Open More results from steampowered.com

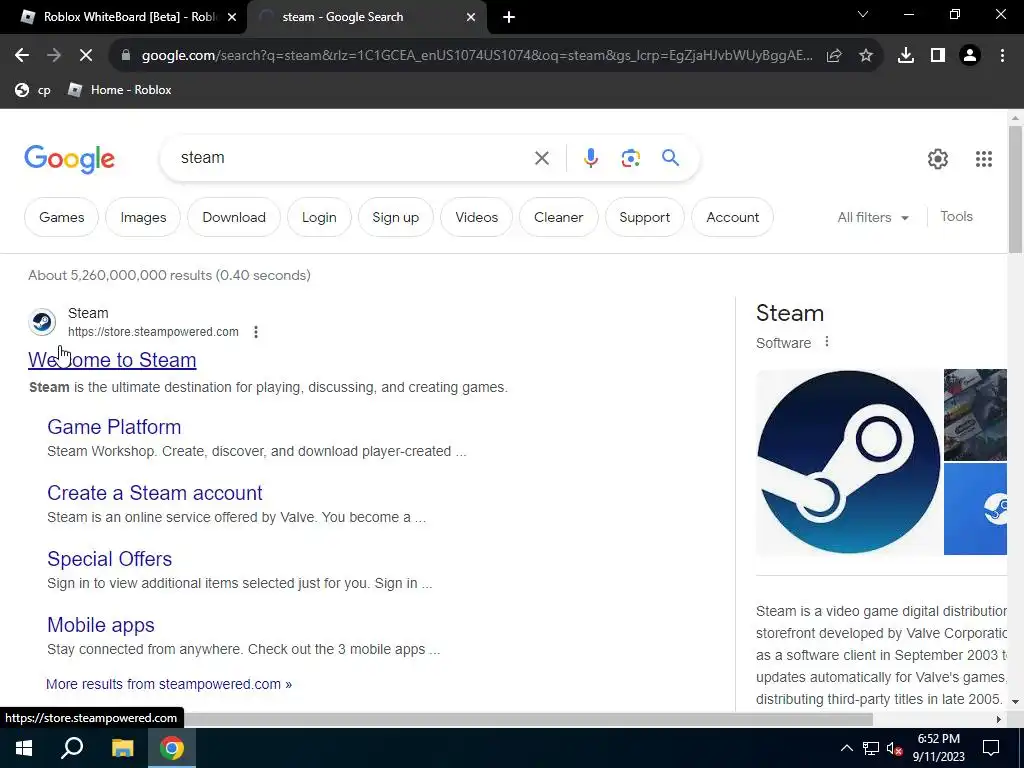(168, 684)
